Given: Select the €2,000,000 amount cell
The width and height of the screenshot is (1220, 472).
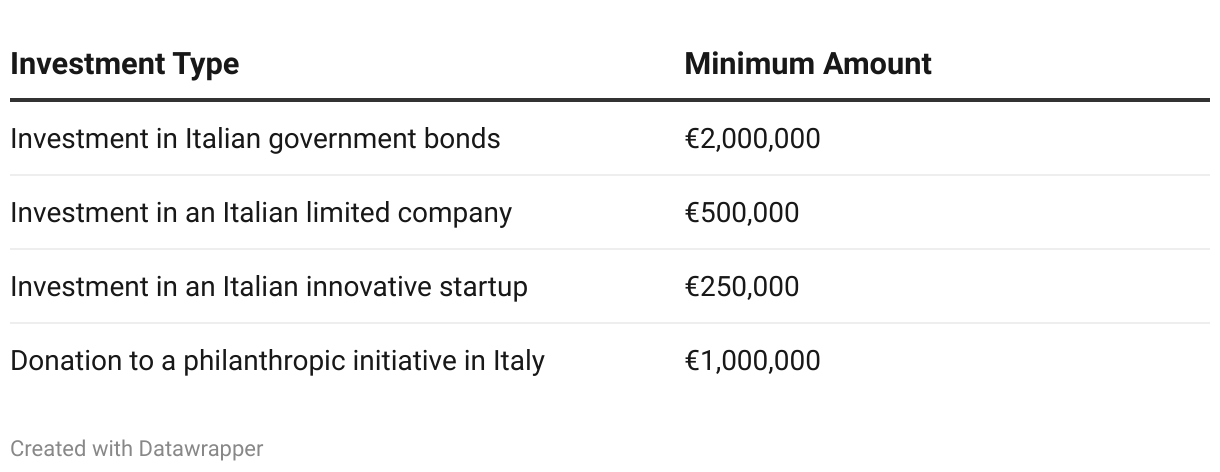Looking at the screenshot, I should coord(752,138).
